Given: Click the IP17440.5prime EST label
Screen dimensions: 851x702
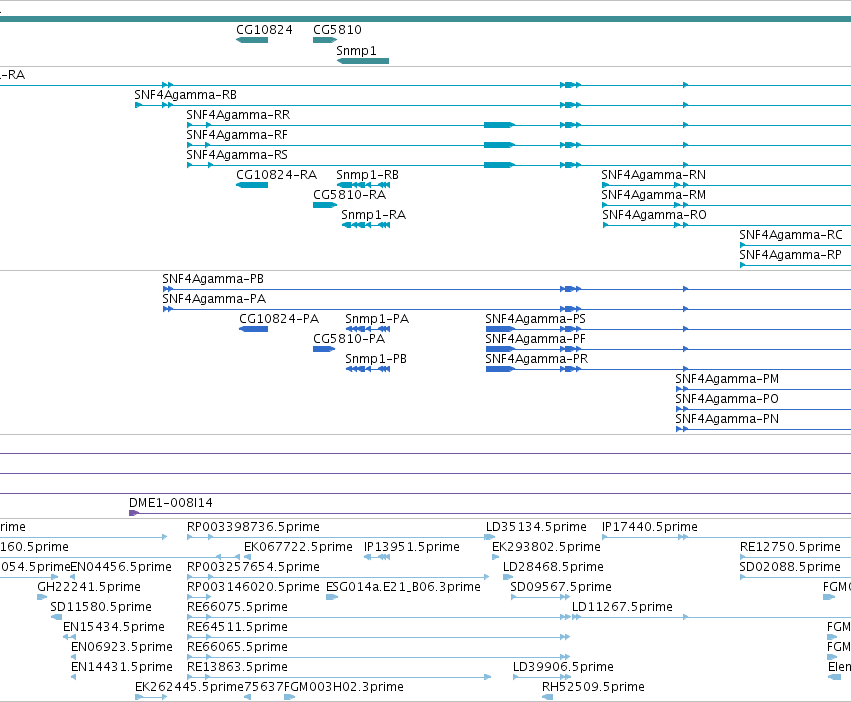Looking at the screenshot, I should tap(650, 527).
